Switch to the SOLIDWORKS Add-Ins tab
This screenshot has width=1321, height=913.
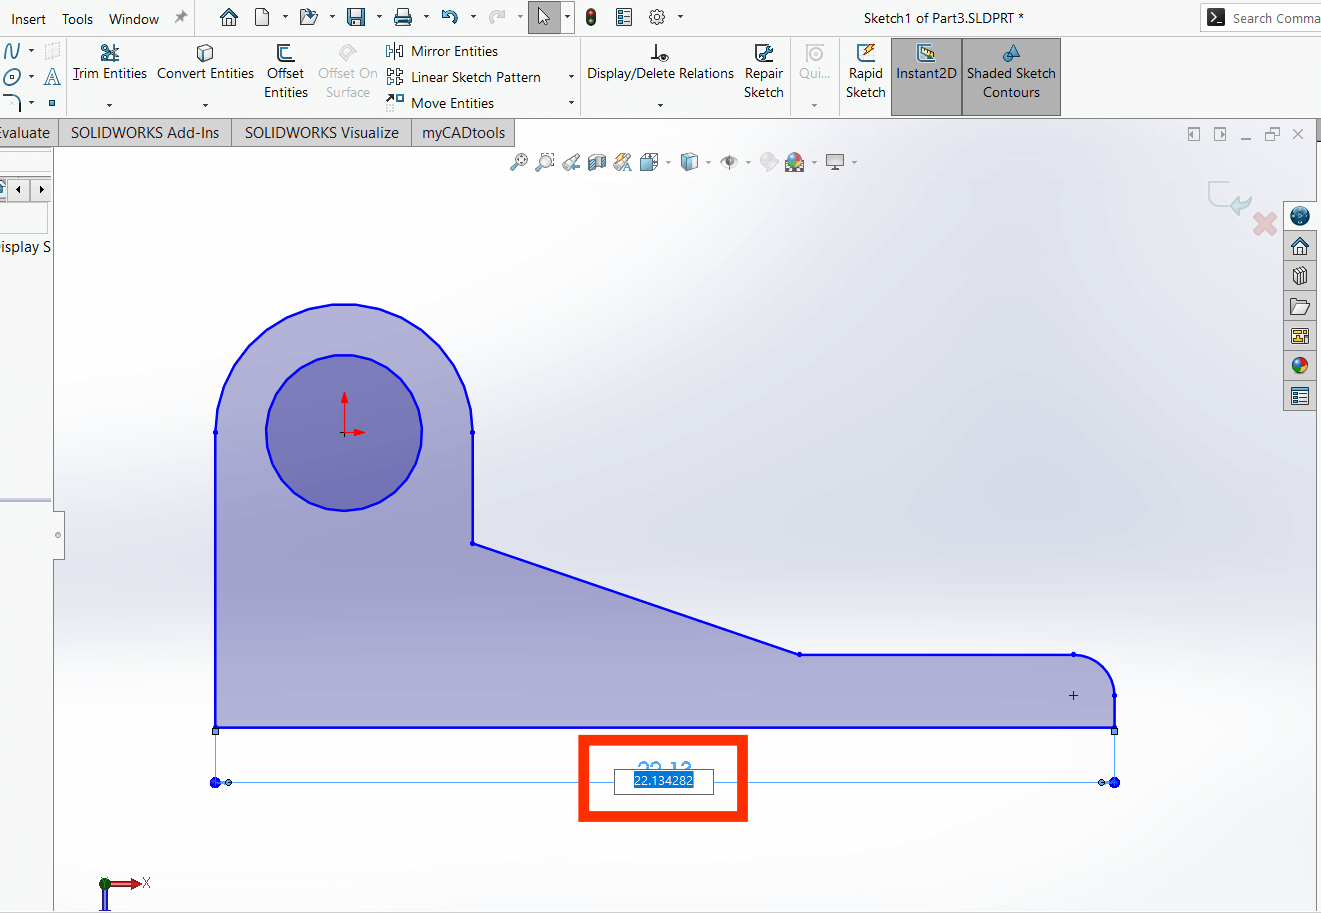[x=144, y=132]
